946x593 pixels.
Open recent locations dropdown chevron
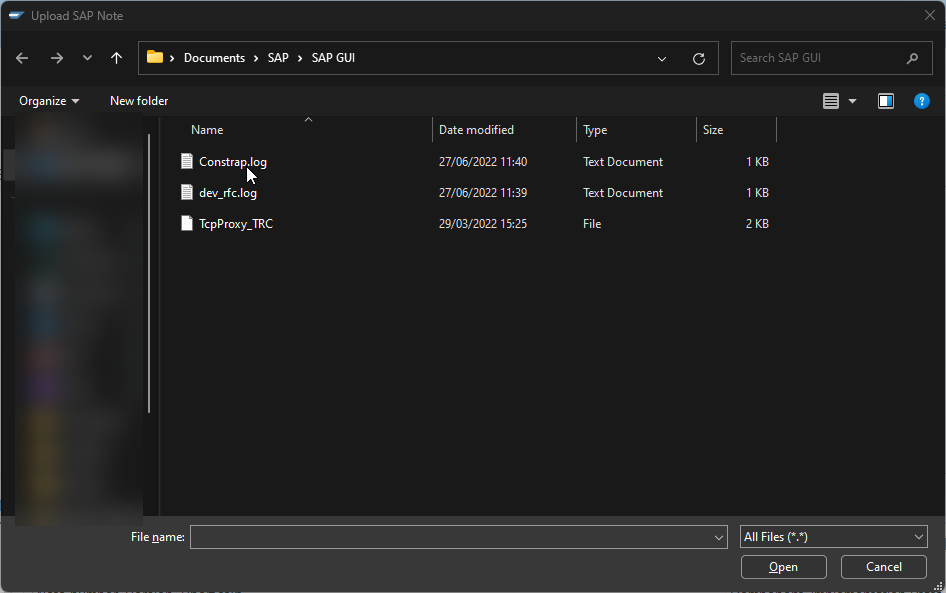pyautogui.click(x=87, y=58)
